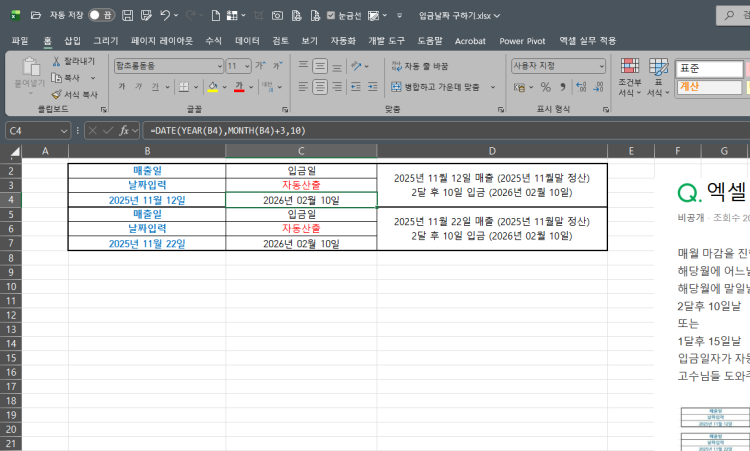
Task: Open alignment settings dialog launcher in 맞춤 group
Action: point(501,110)
